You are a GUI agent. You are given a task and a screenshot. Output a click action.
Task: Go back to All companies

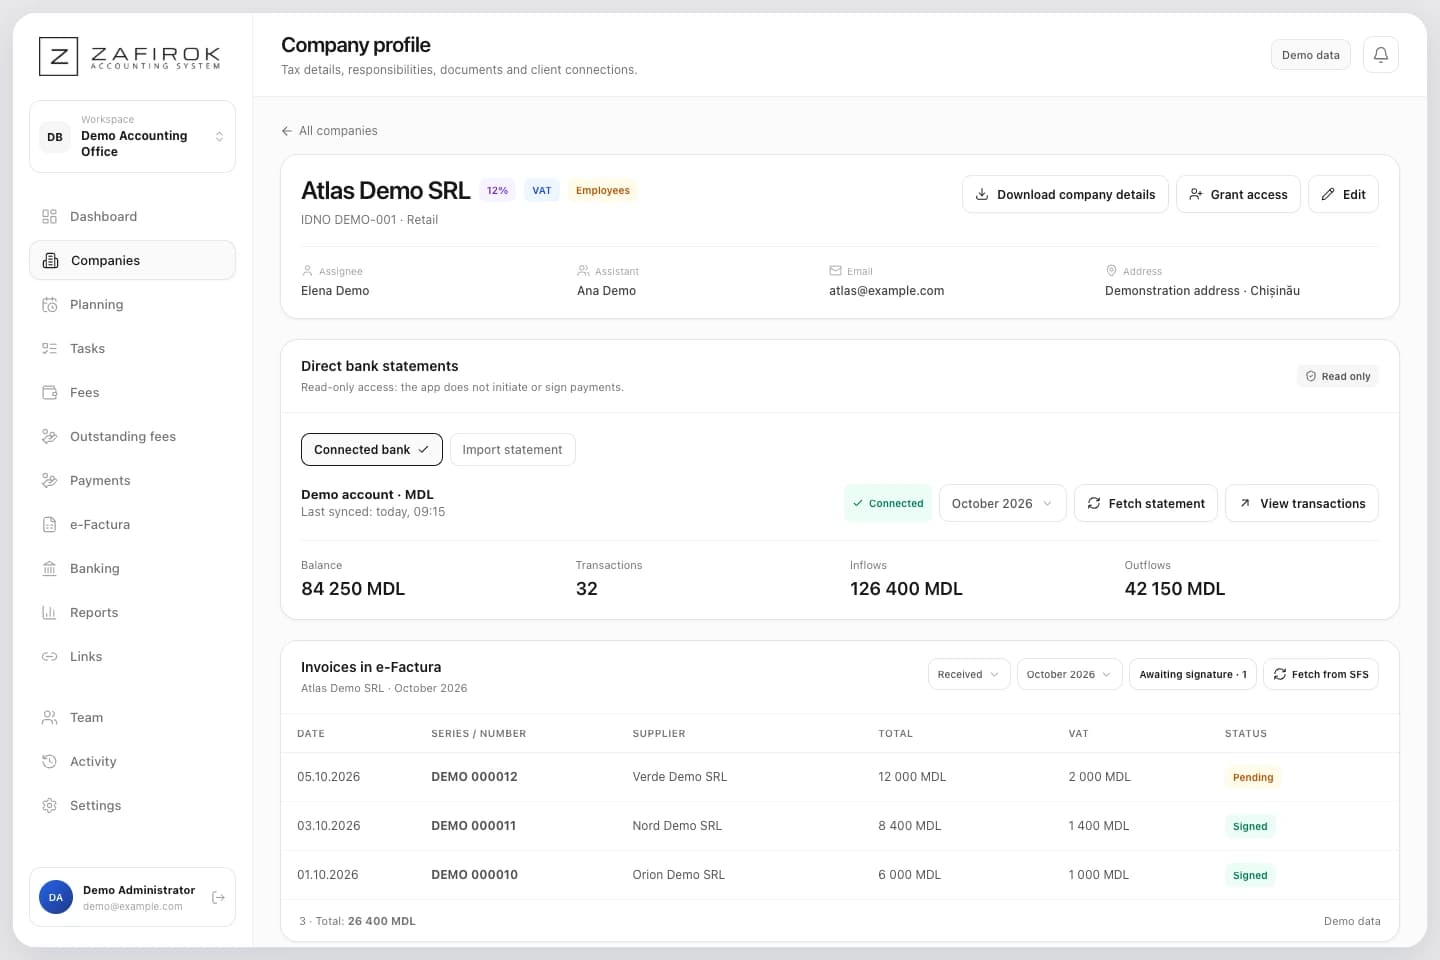click(329, 131)
